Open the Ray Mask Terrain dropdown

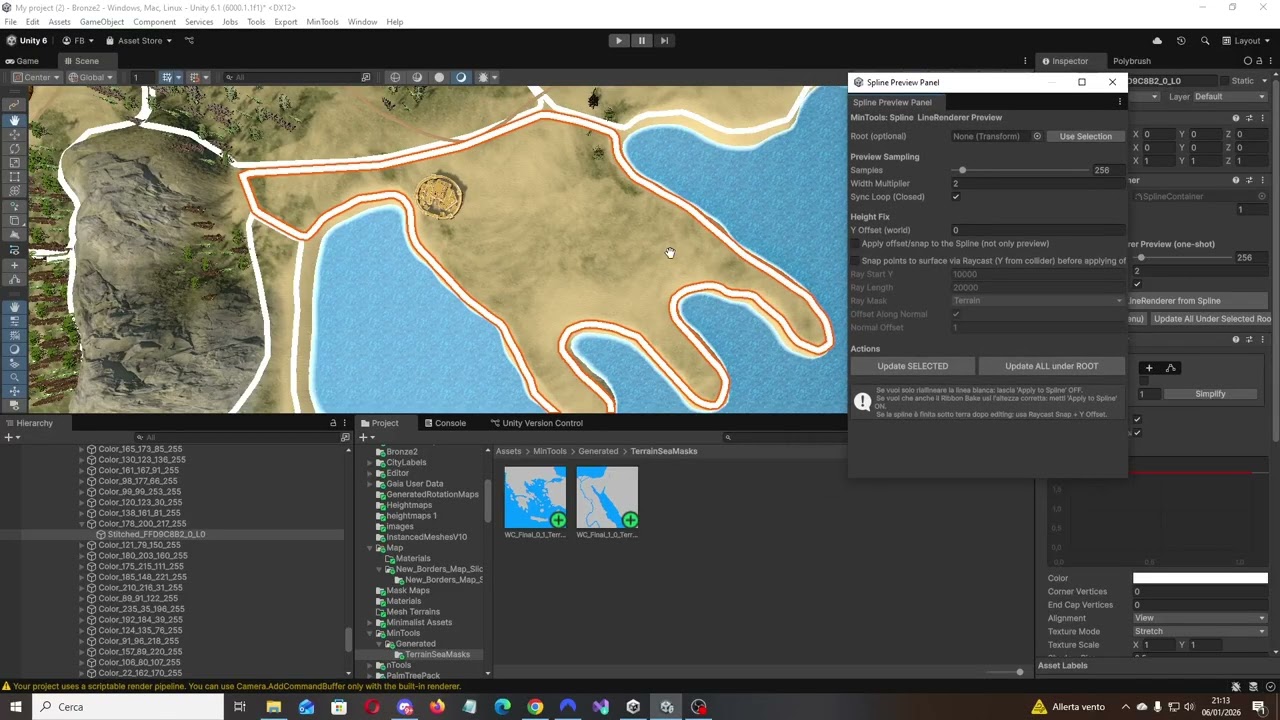tap(1038, 301)
